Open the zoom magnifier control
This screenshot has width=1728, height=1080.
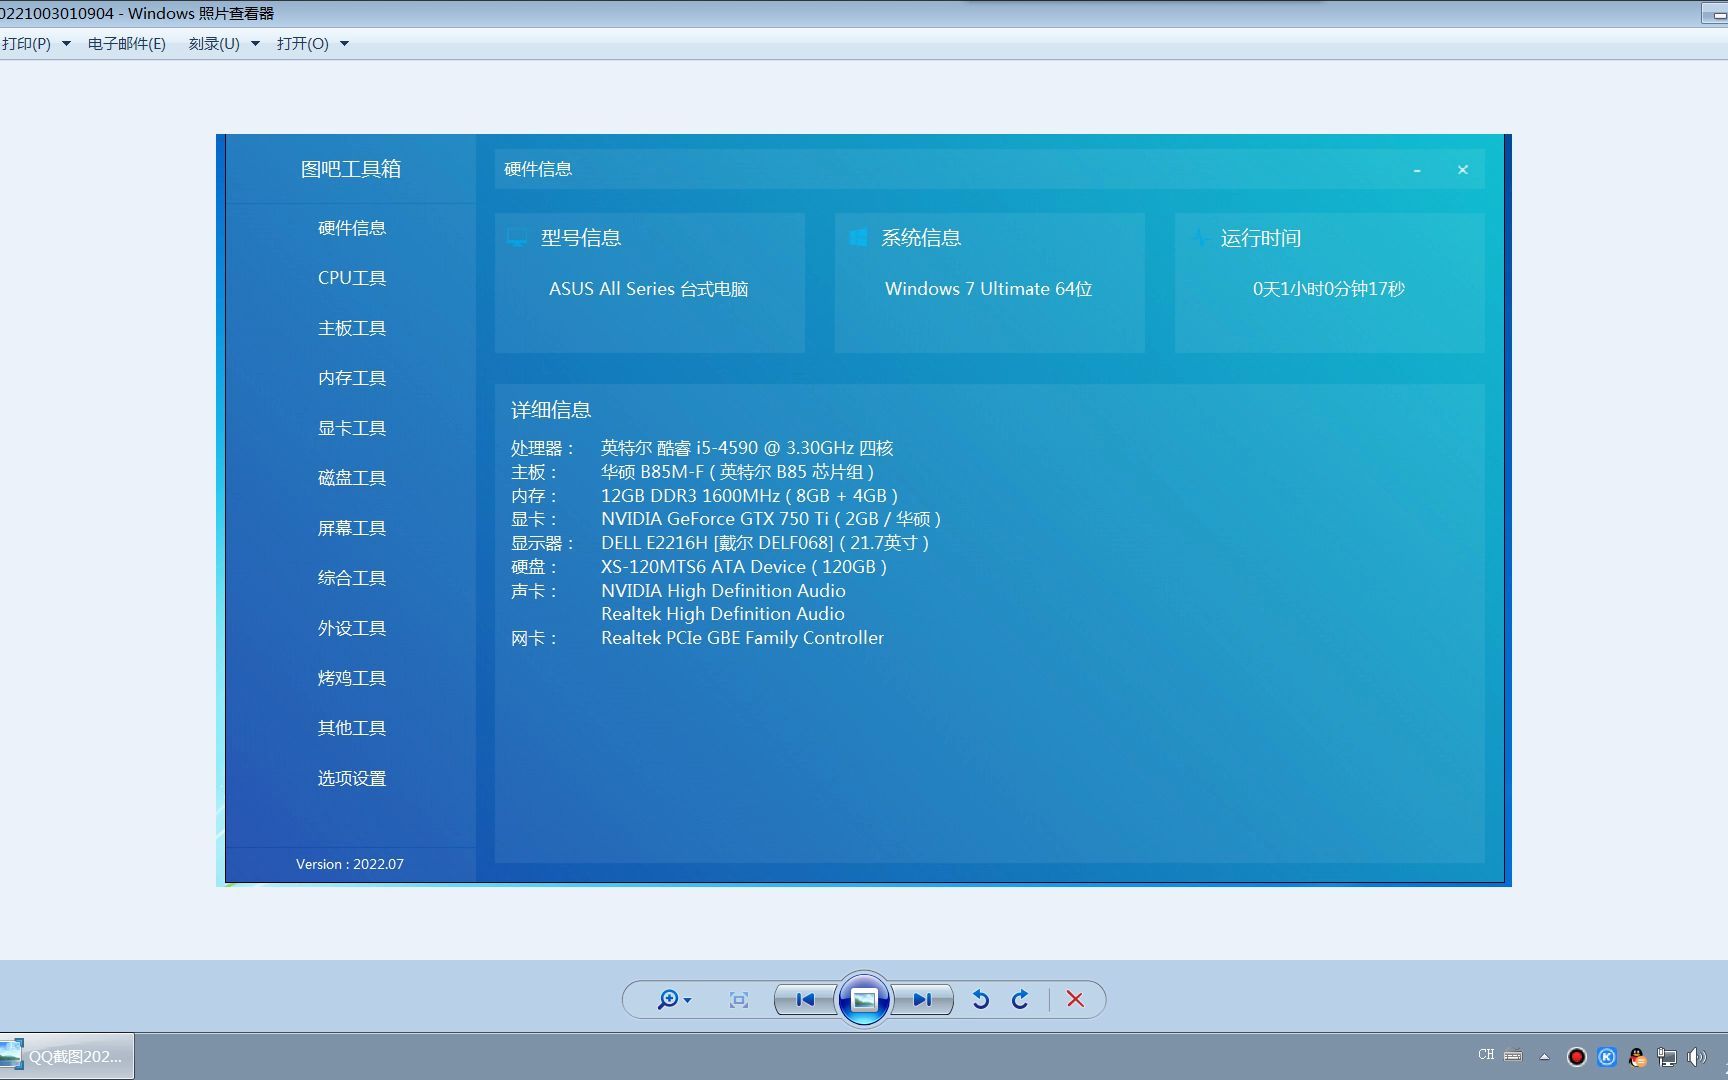674,999
